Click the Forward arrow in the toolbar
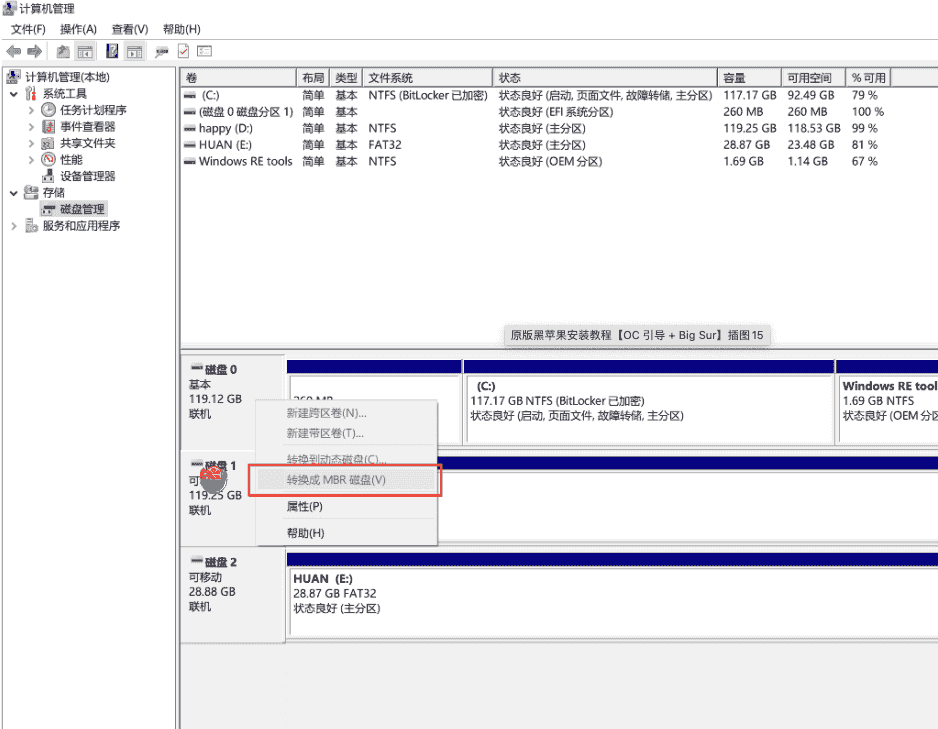938x729 pixels. [35, 51]
